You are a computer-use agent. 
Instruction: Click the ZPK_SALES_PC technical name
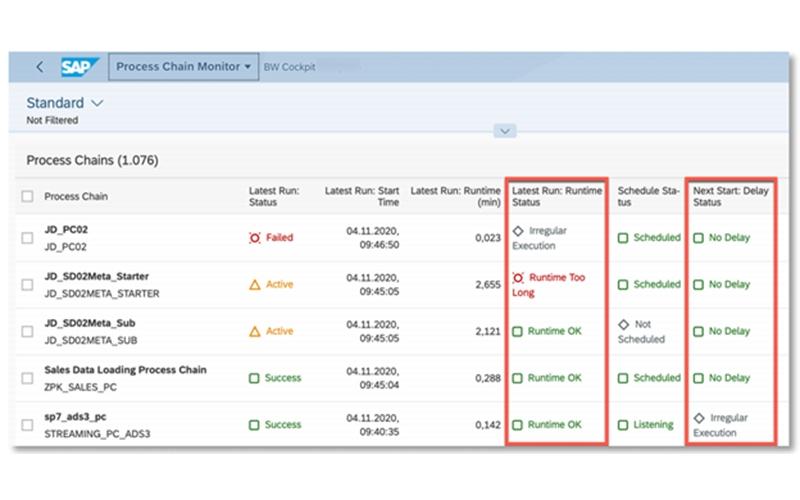[80, 387]
